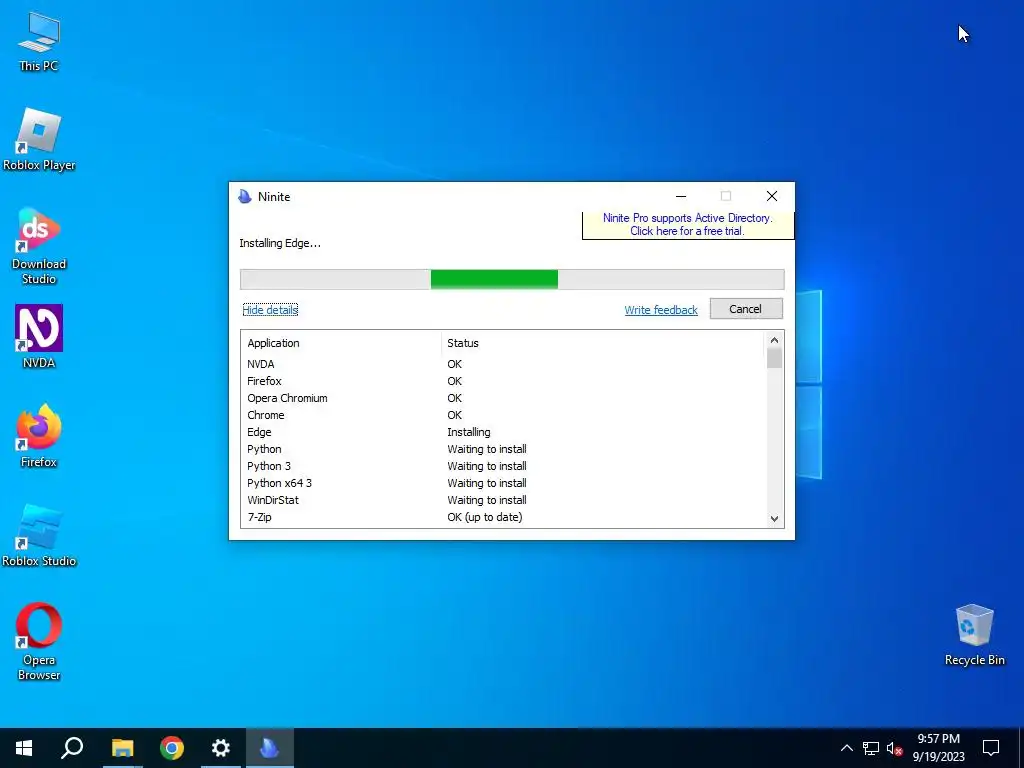The width and height of the screenshot is (1024, 768).
Task: Cancel the Ninite installation
Action: click(x=746, y=309)
